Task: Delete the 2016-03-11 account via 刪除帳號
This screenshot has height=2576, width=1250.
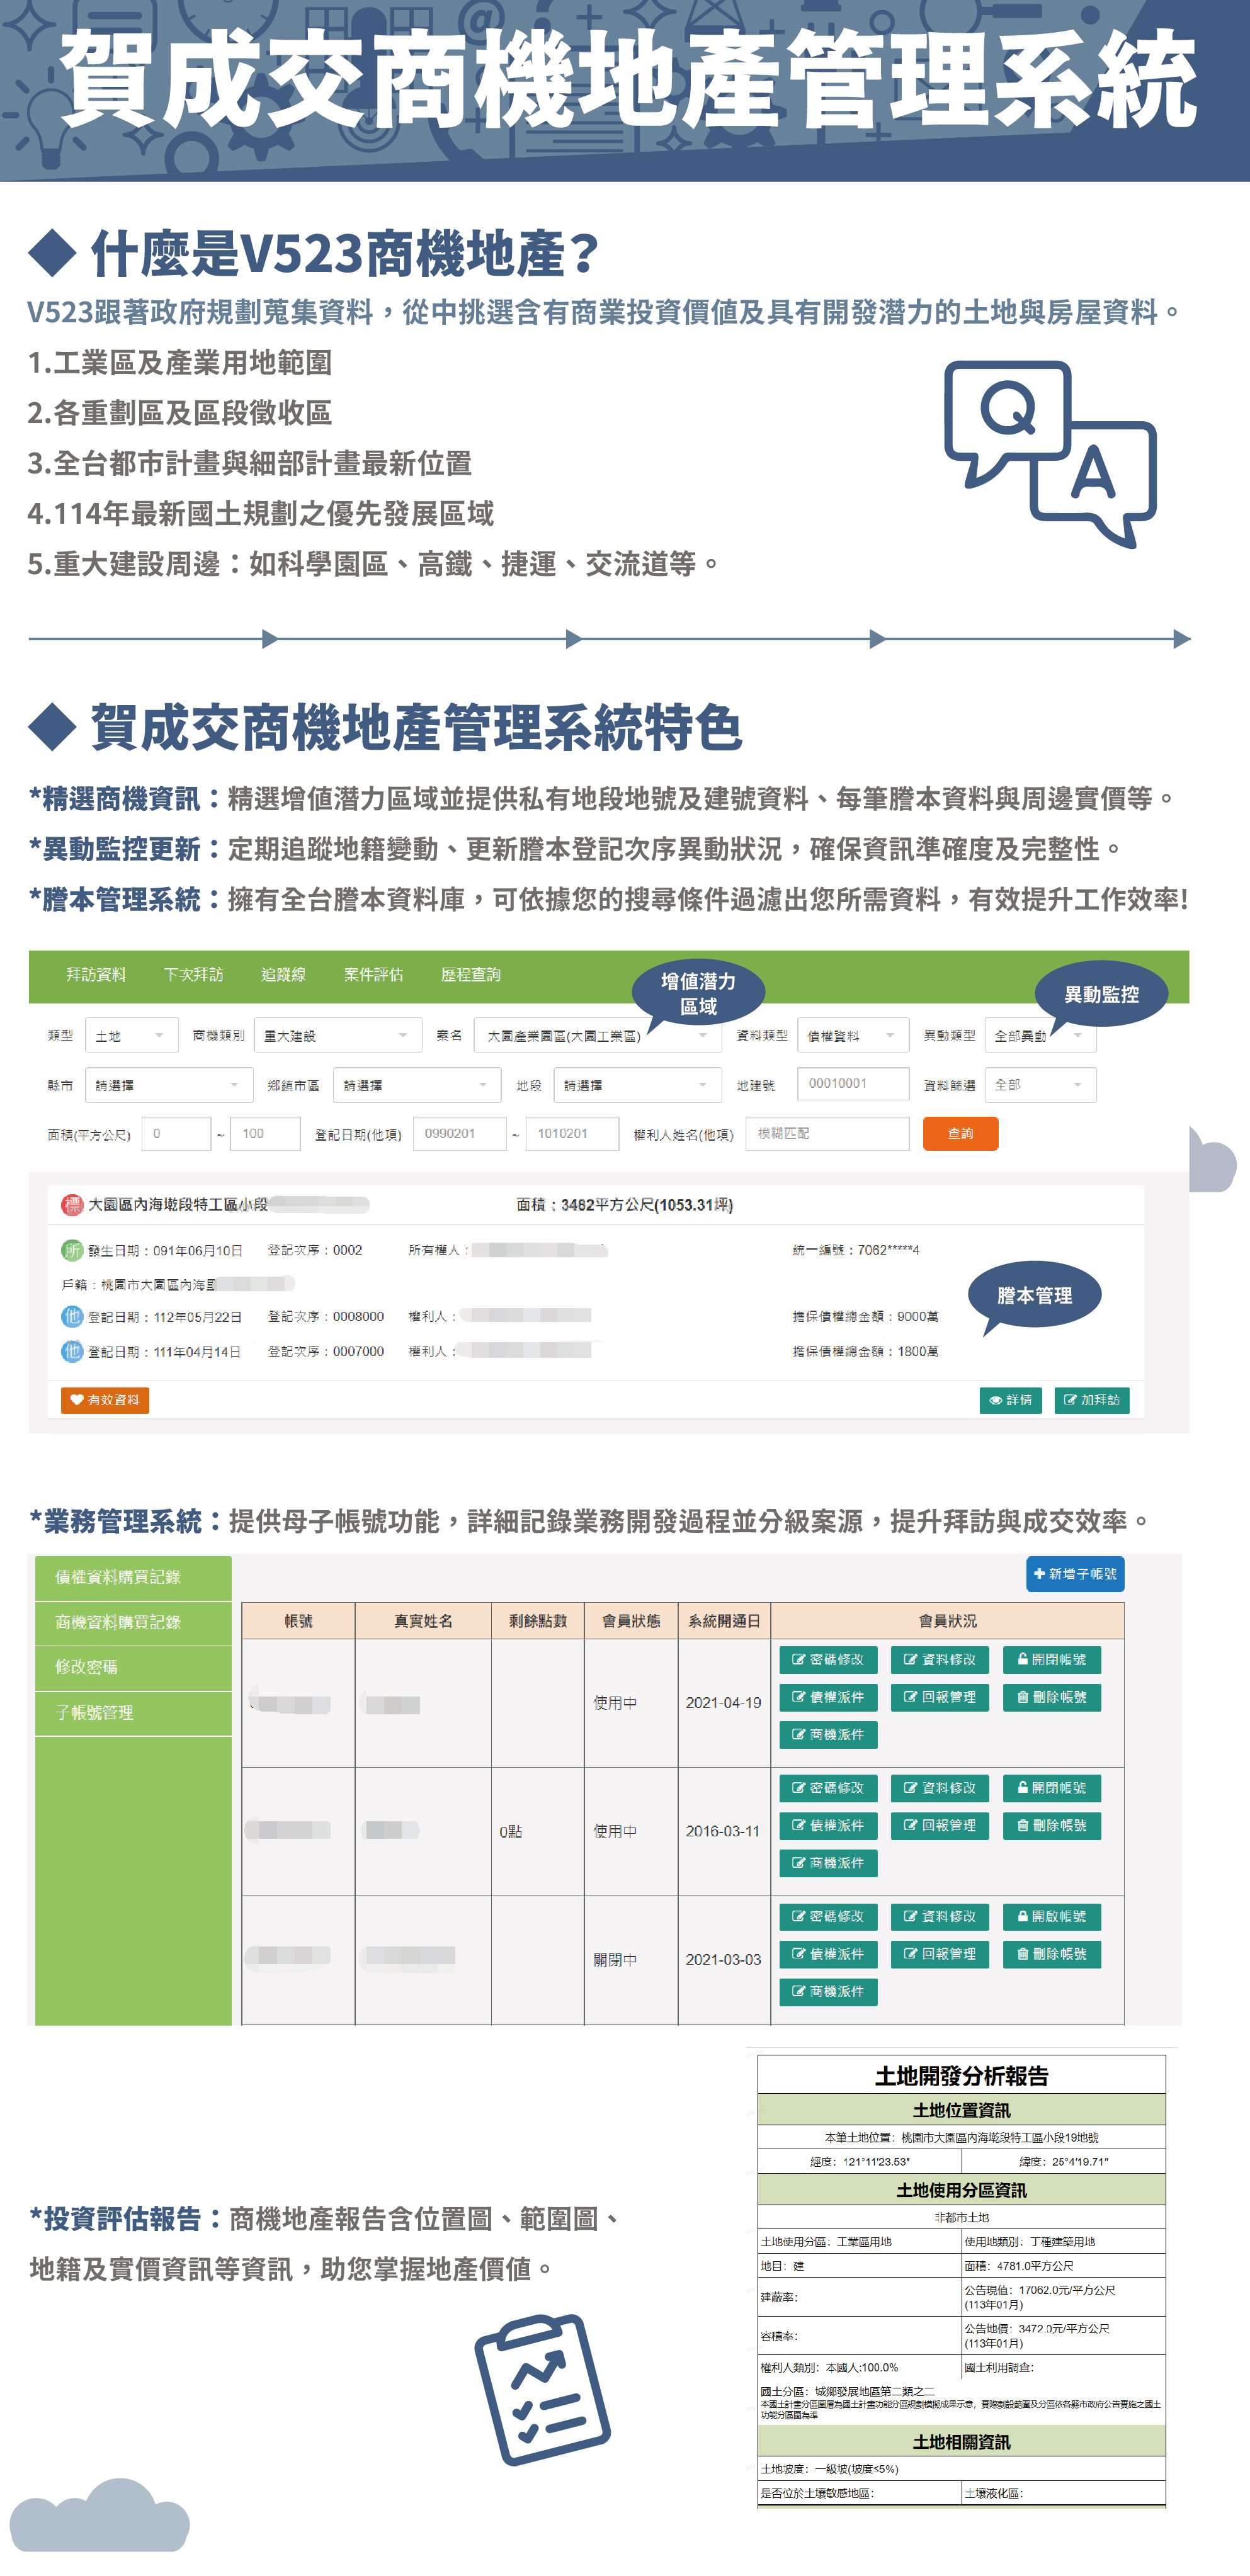Action: click(1051, 1825)
